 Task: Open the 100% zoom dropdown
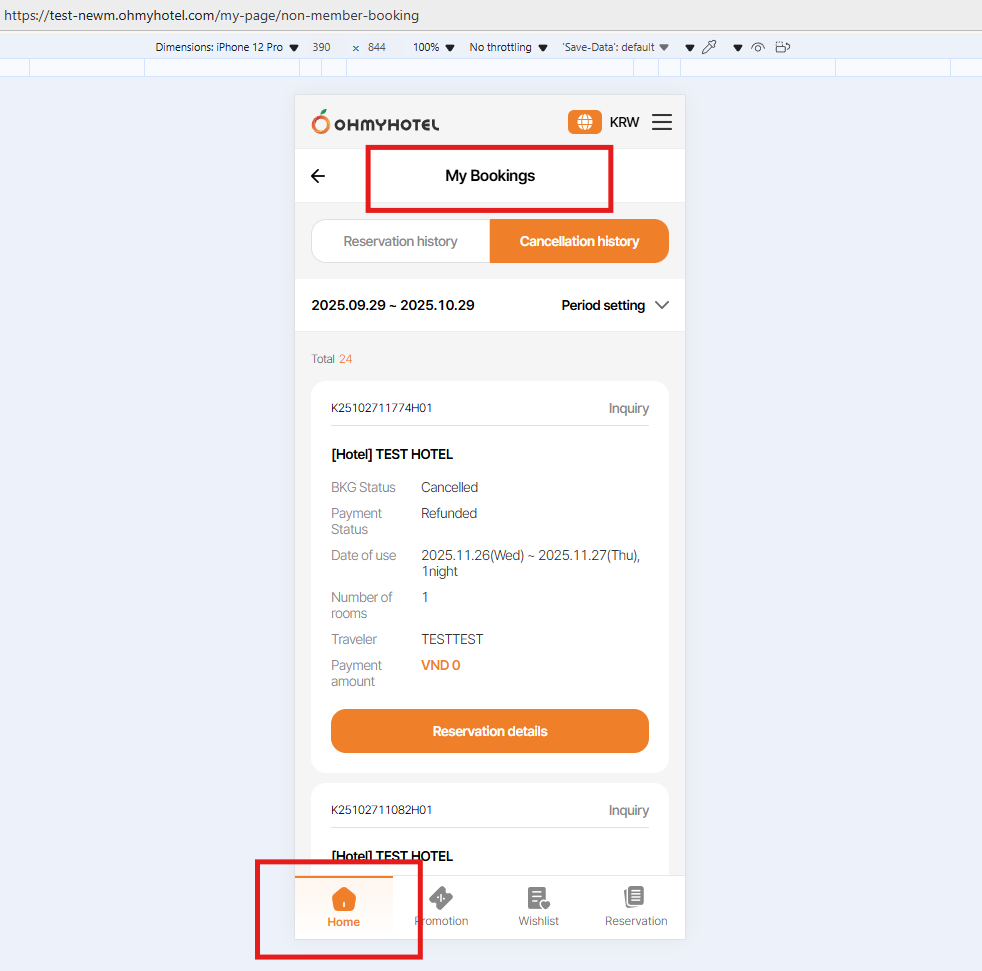433,47
